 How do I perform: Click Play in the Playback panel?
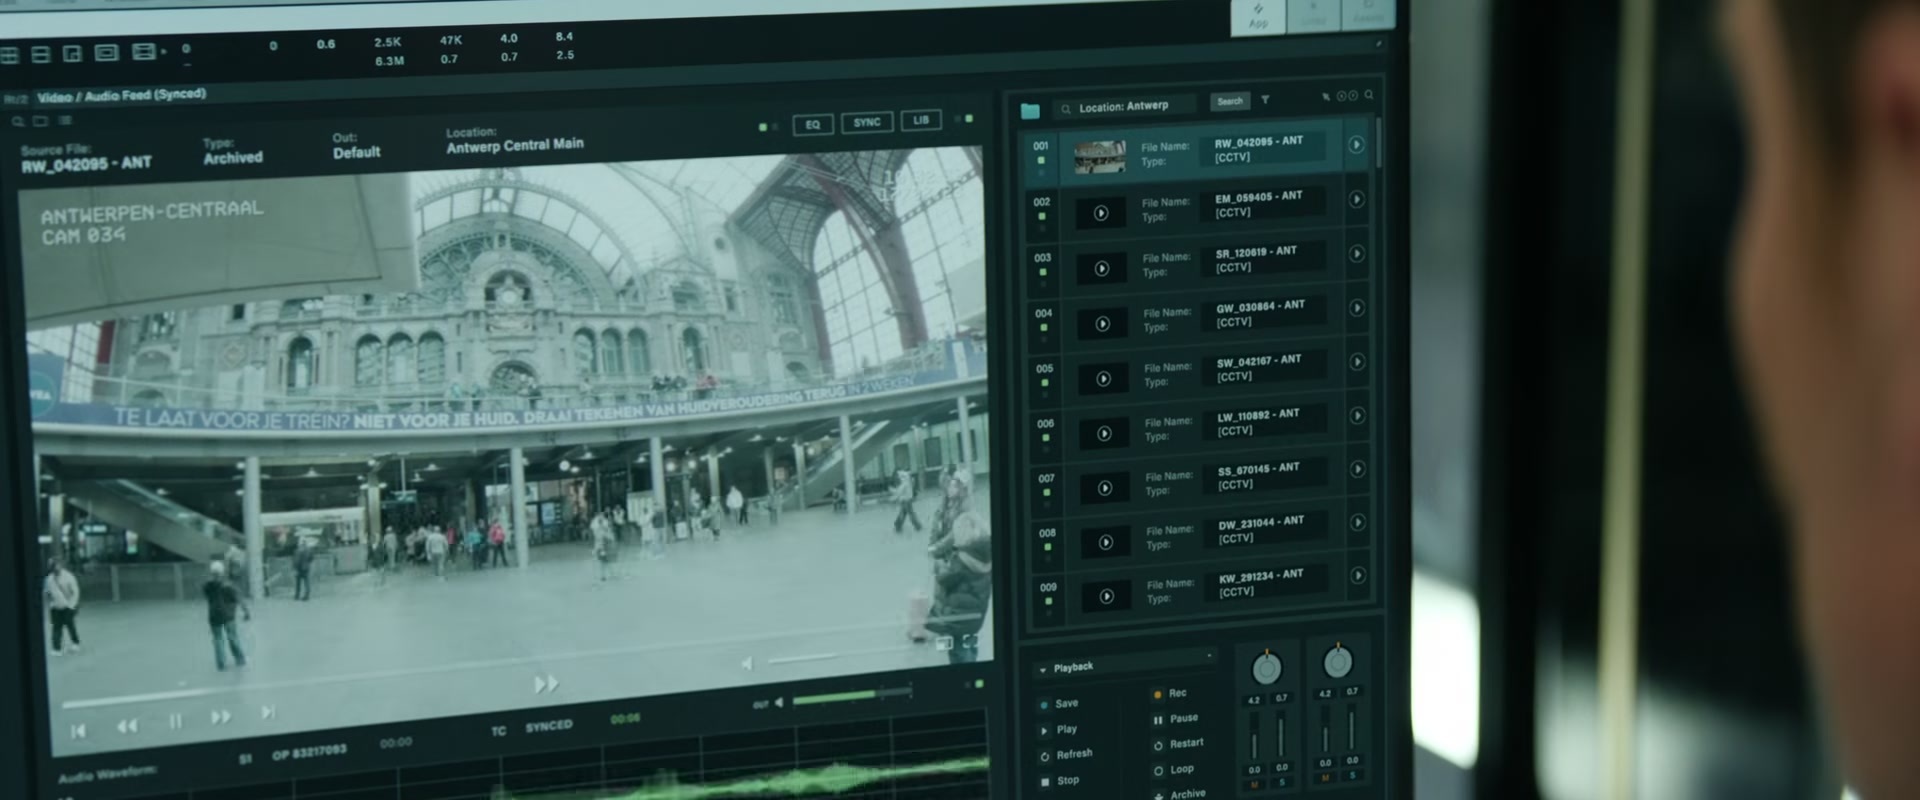click(1059, 730)
